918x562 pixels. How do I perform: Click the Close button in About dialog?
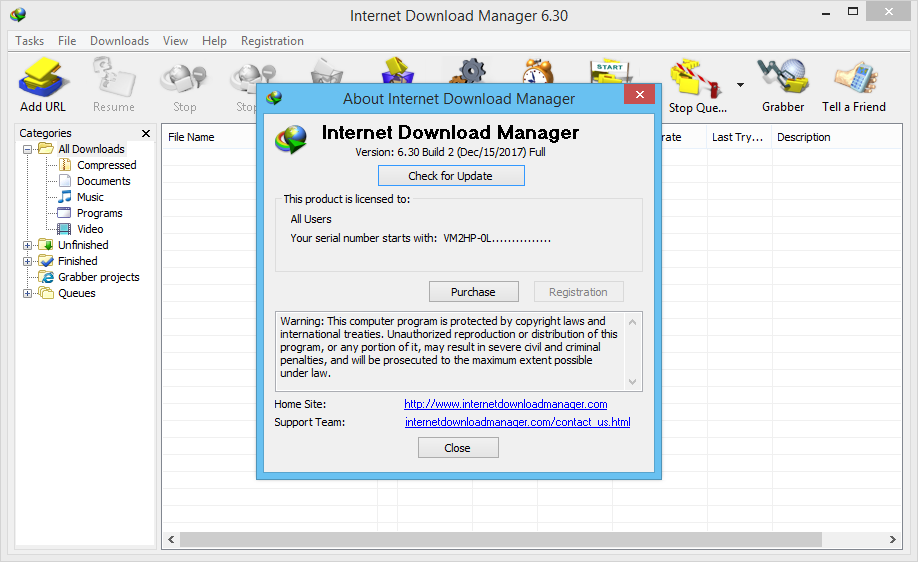pos(458,448)
